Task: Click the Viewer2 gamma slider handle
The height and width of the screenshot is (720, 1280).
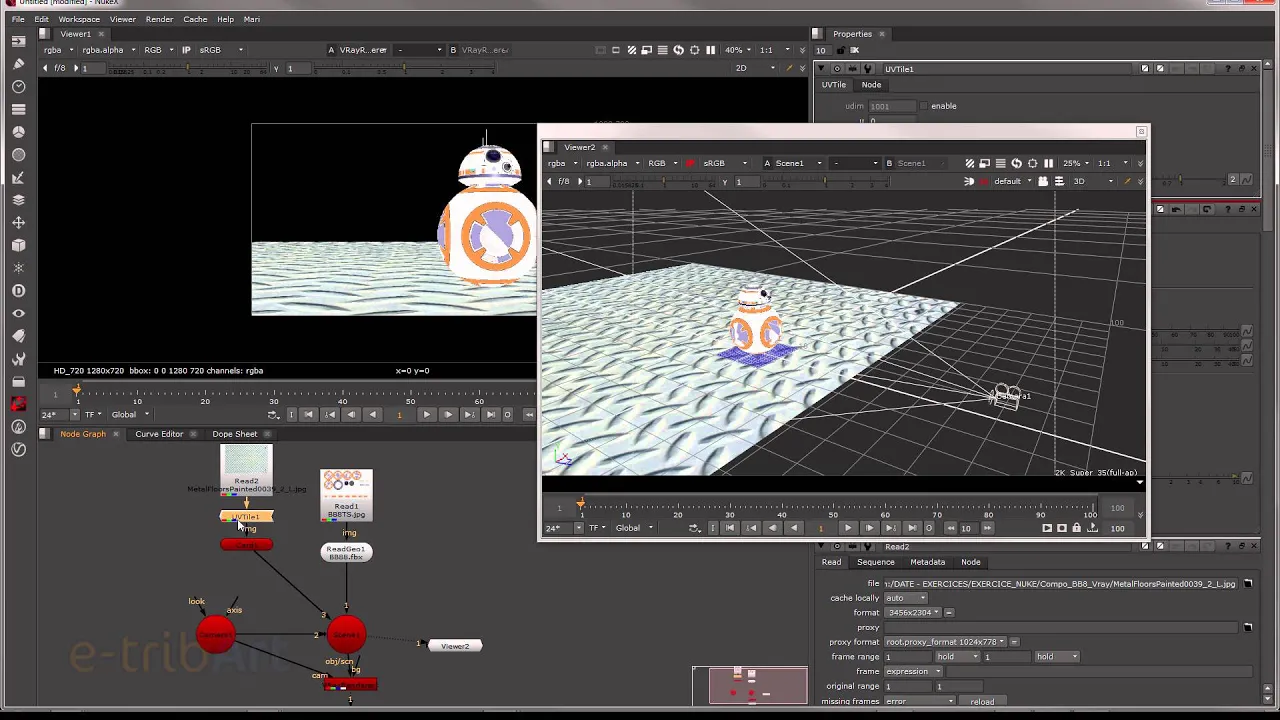Action: point(825,182)
